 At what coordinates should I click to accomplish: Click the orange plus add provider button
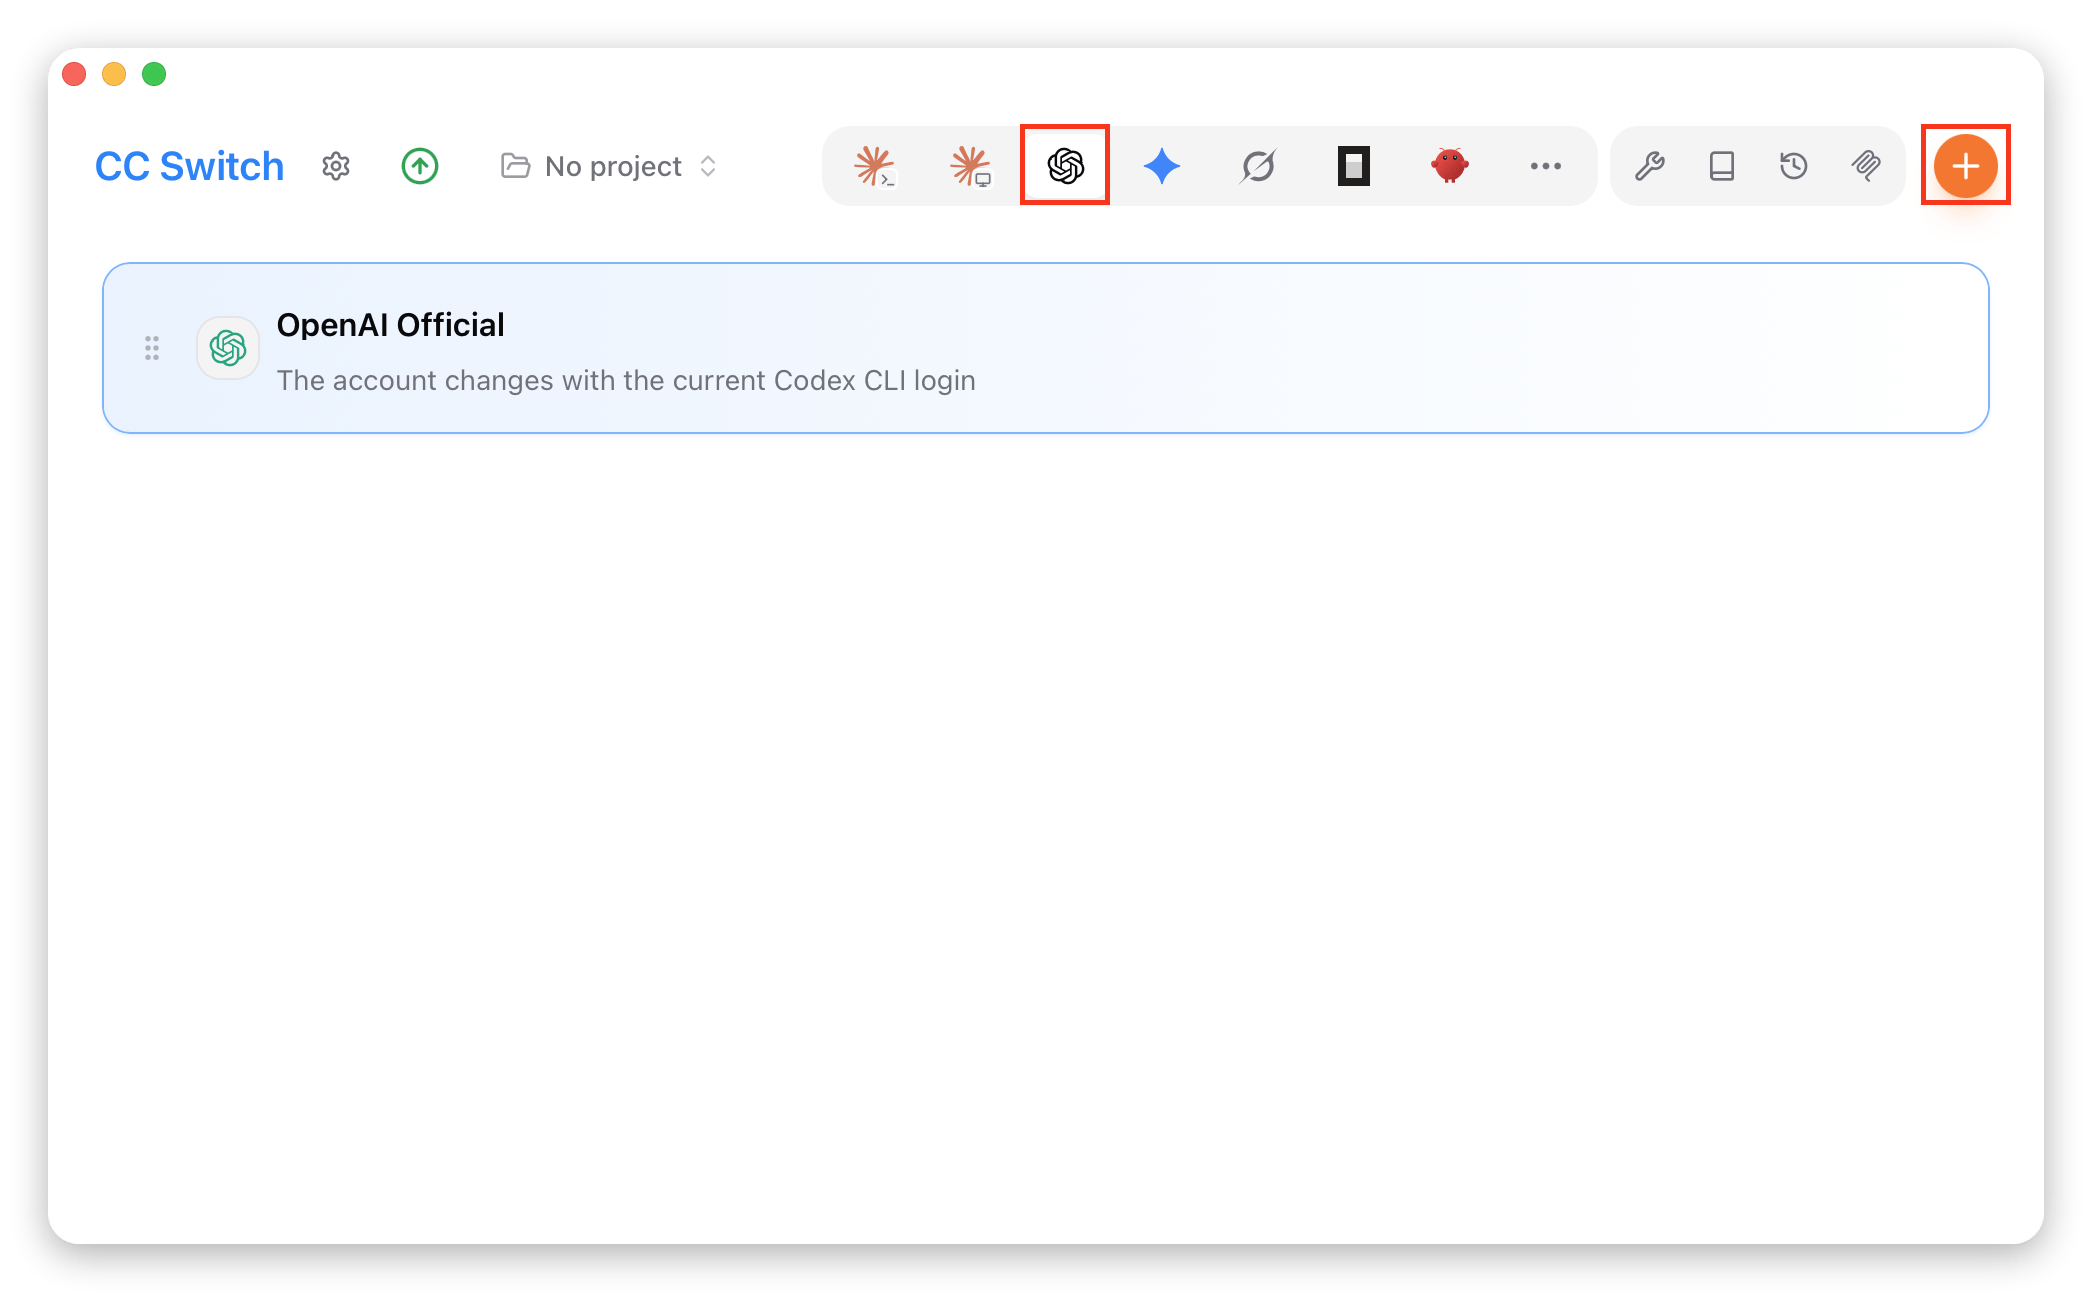(1966, 166)
